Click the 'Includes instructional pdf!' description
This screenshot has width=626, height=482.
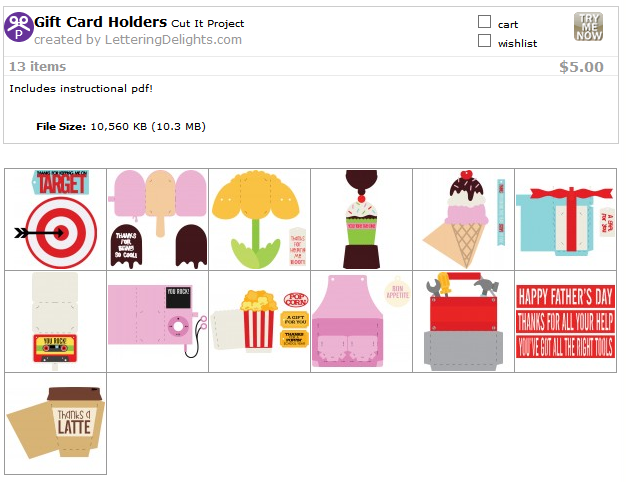(x=81, y=88)
